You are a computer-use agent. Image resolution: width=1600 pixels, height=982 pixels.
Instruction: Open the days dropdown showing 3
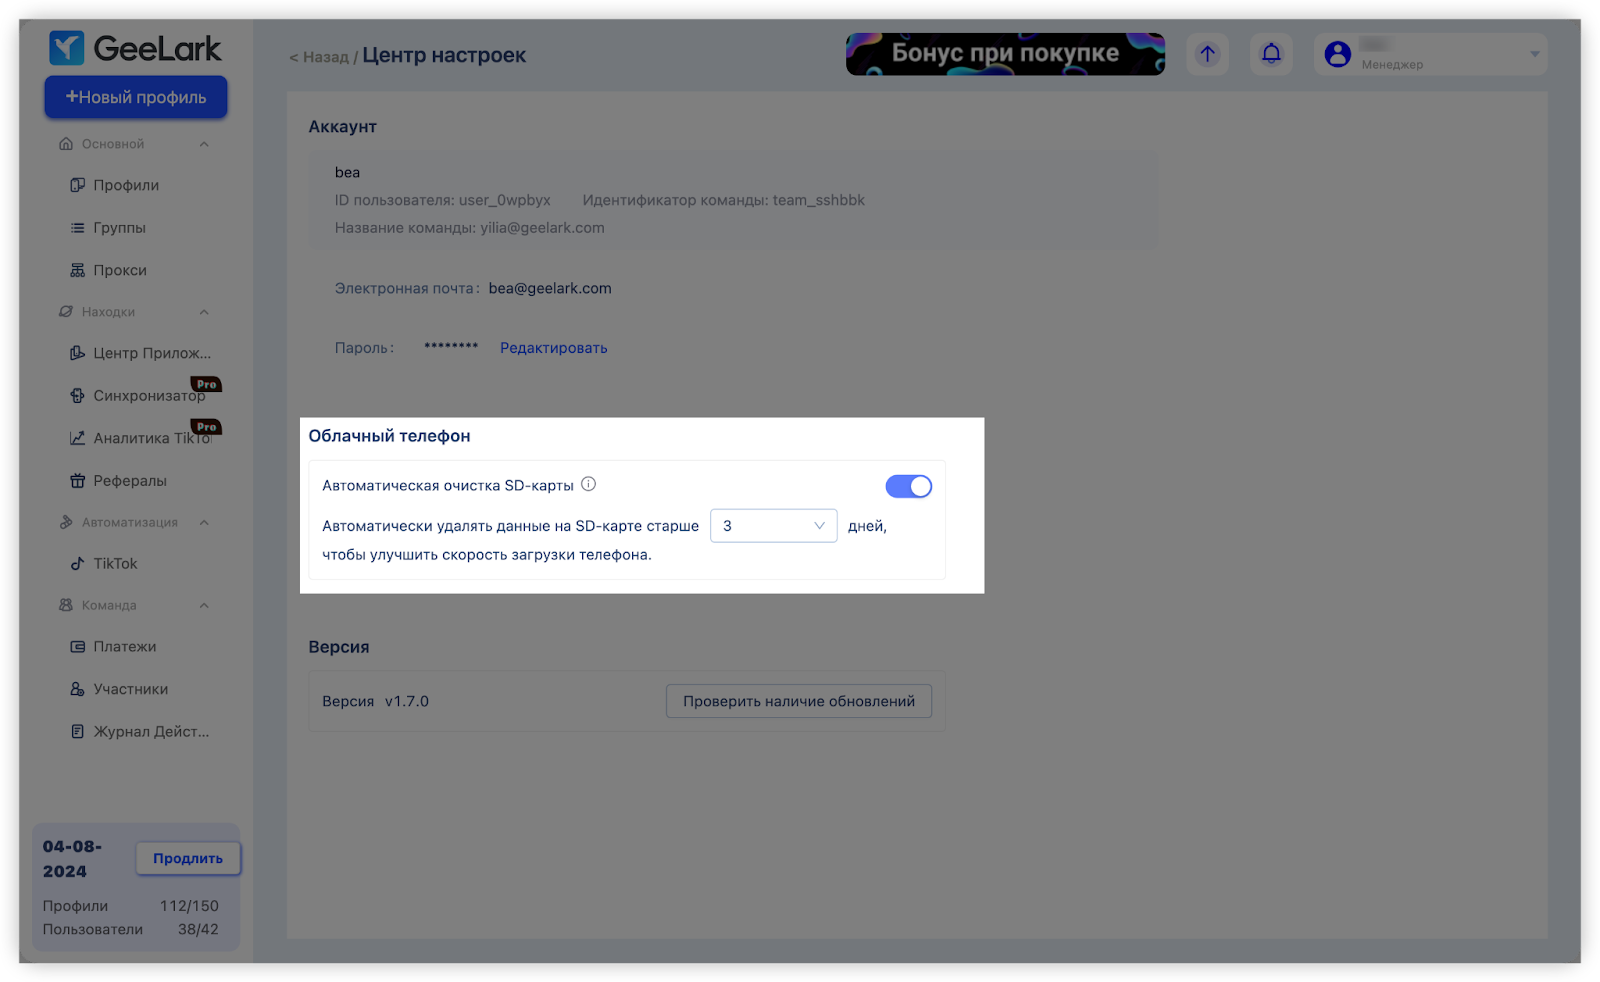[773, 526]
